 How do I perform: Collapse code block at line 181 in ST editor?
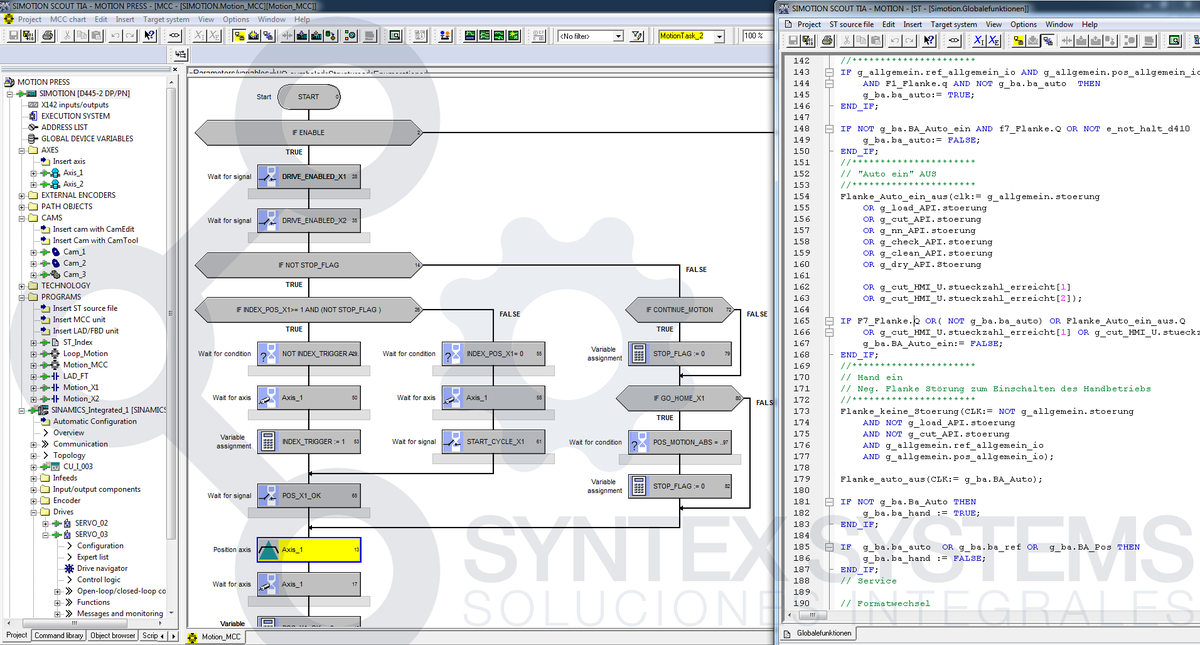[x=828, y=502]
